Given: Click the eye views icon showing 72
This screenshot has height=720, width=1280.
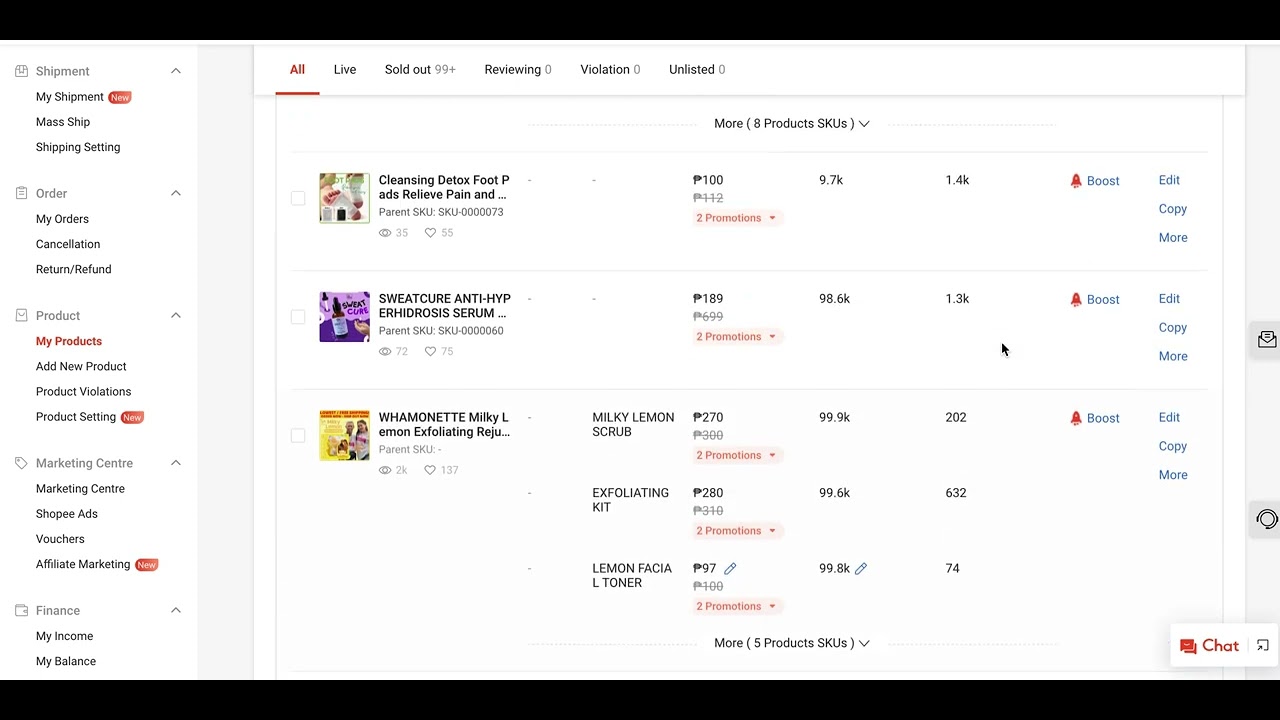Looking at the screenshot, I should click(385, 351).
